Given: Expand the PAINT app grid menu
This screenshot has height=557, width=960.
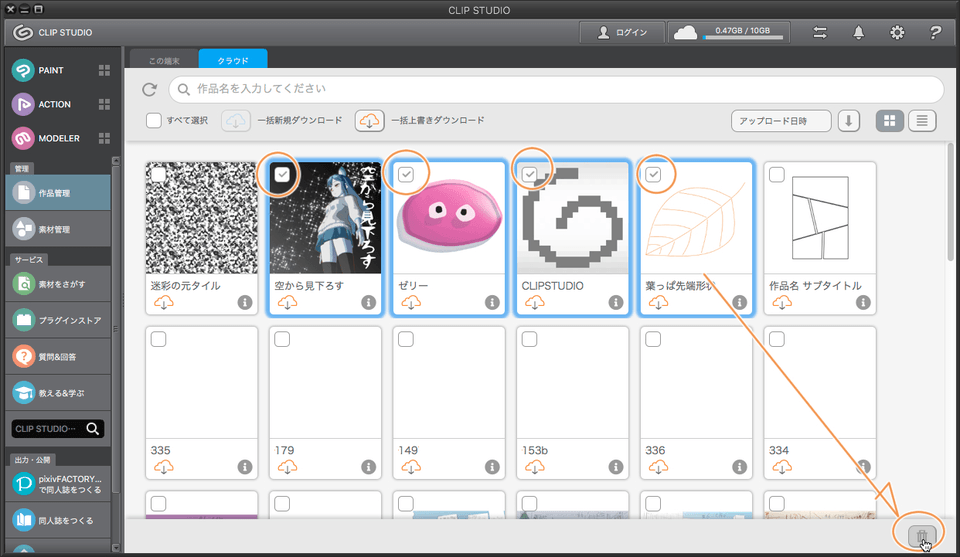Looking at the screenshot, I should pos(104,70).
